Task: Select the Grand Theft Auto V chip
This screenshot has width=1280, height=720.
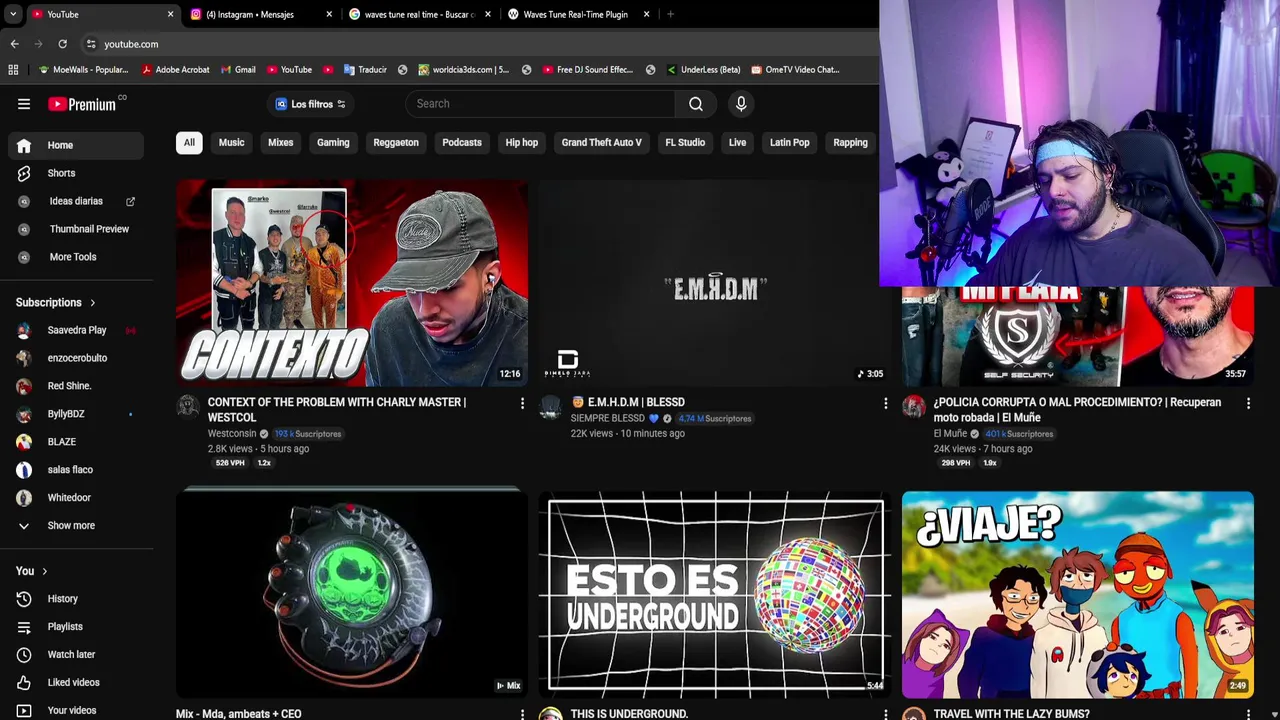Action: pos(601,142)
